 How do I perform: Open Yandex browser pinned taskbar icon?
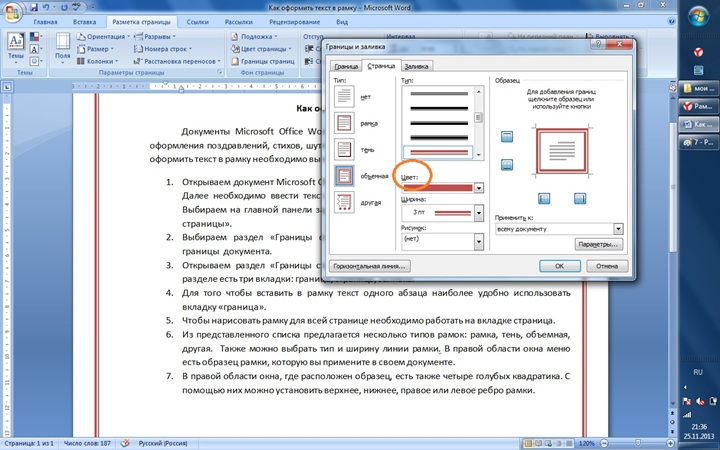coord(698,52)
